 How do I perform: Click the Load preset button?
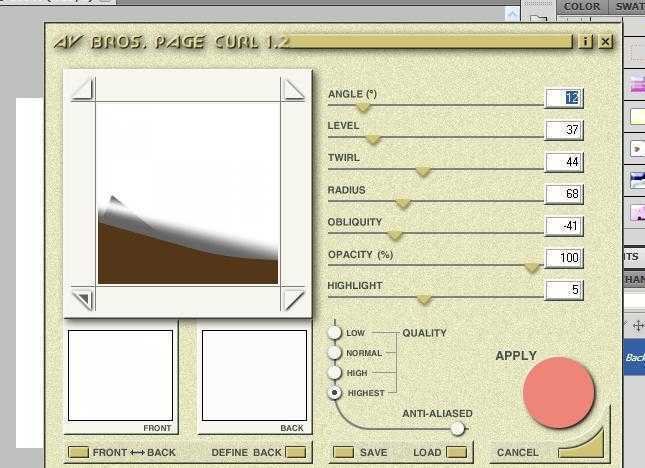click(457, 453)
